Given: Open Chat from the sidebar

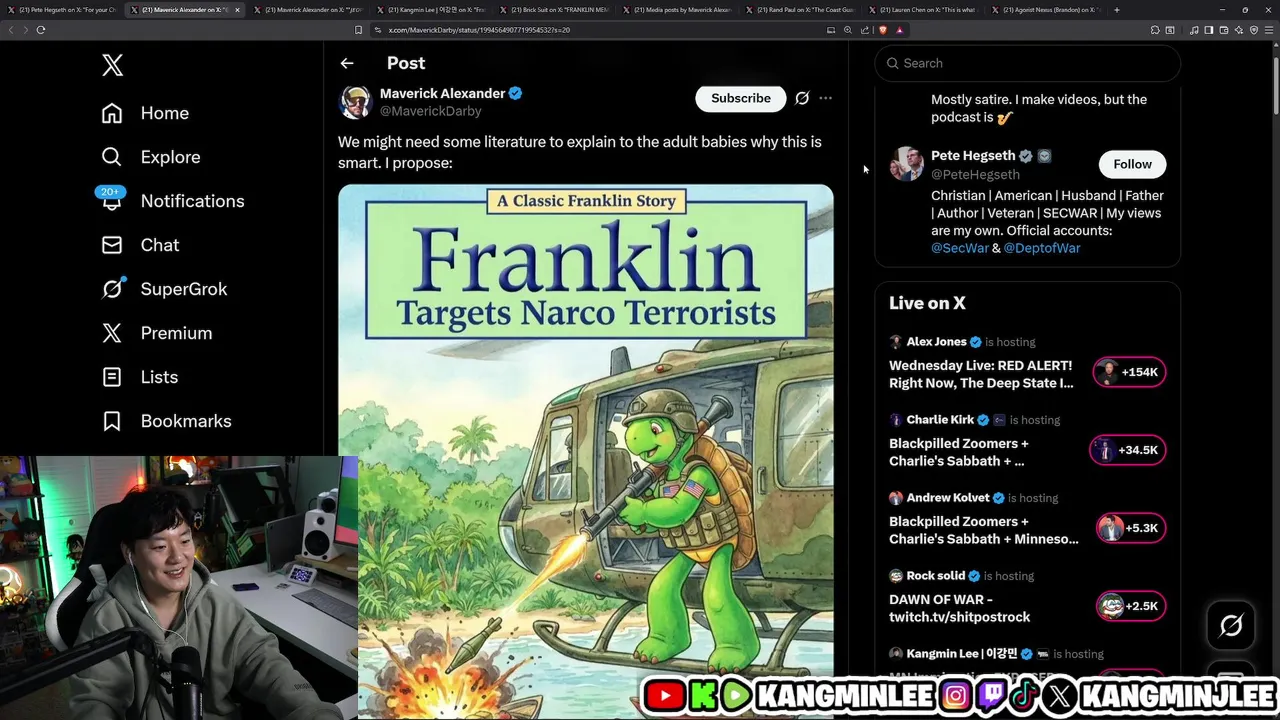Looking at the screenshot, I should point(140,245).
